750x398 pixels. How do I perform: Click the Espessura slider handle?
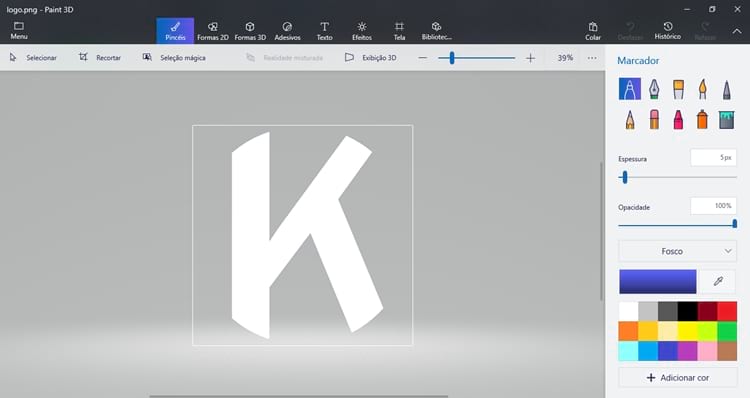tap(625, 177)
